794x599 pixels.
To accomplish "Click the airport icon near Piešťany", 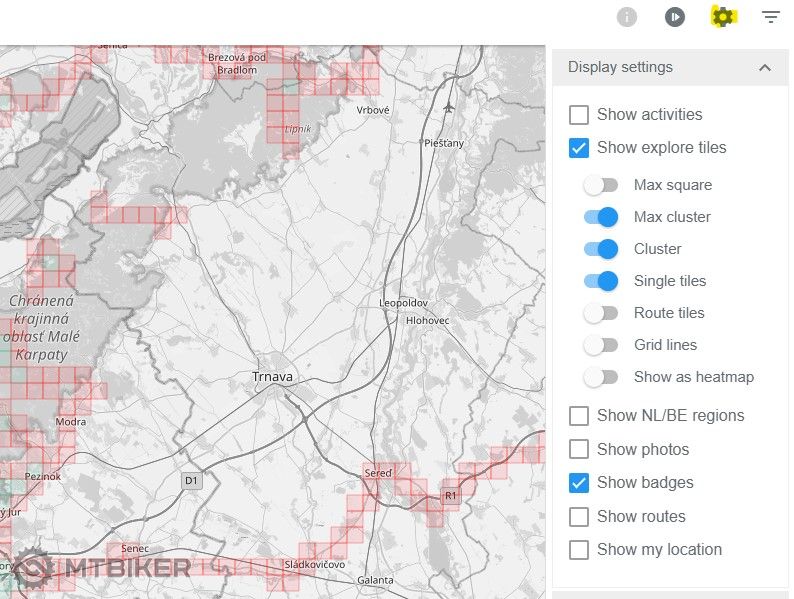I will point(448,108).
